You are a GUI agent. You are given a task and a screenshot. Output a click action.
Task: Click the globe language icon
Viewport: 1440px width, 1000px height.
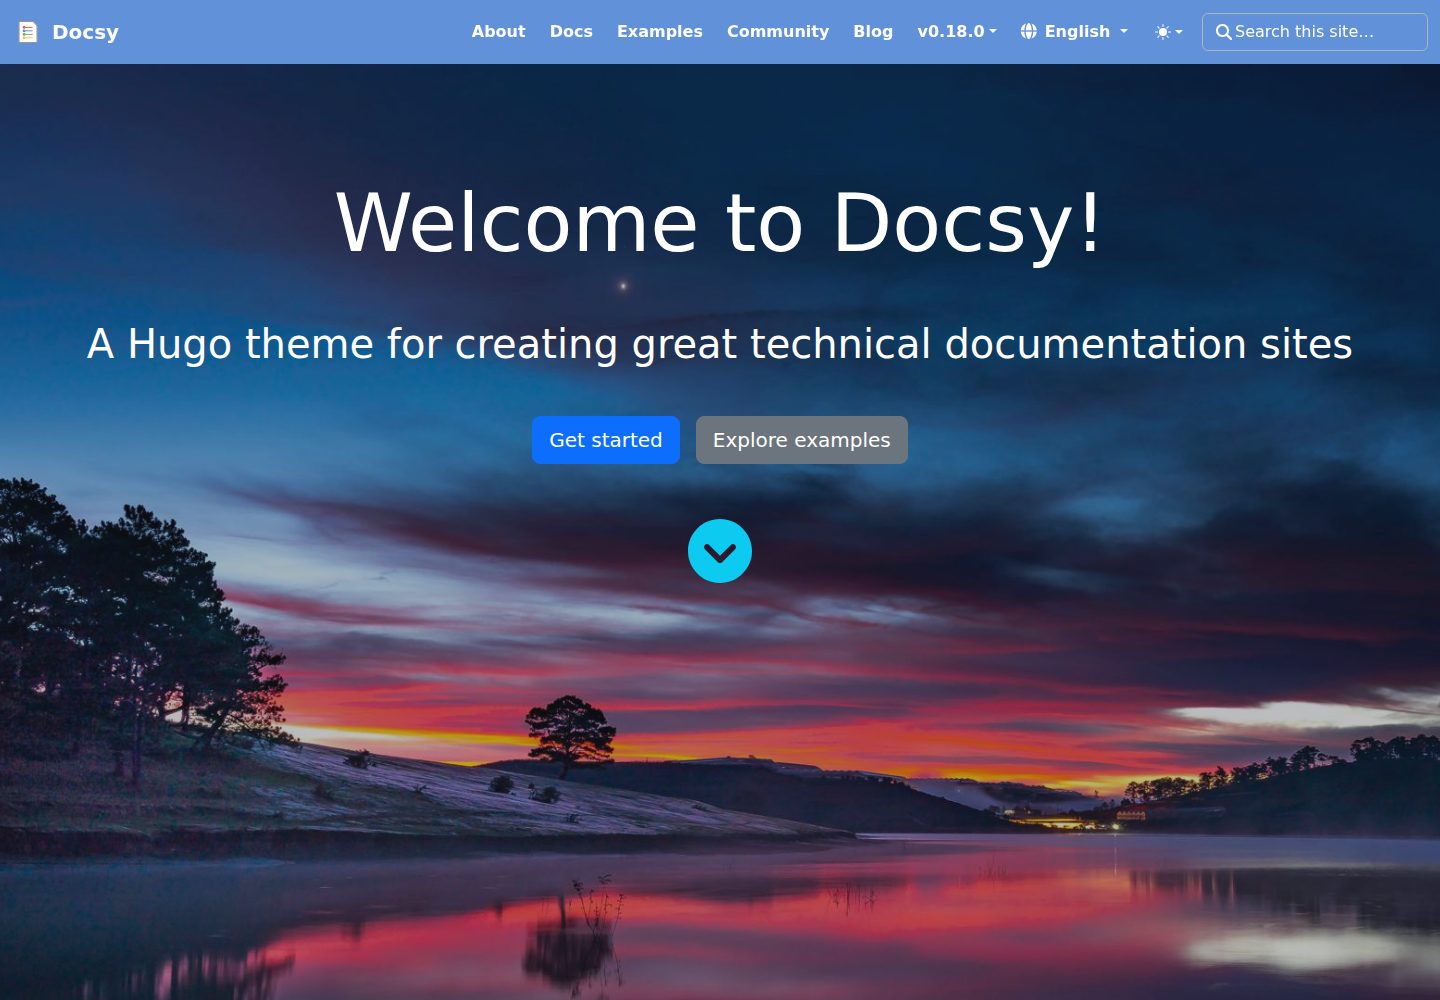[1029, 32]
